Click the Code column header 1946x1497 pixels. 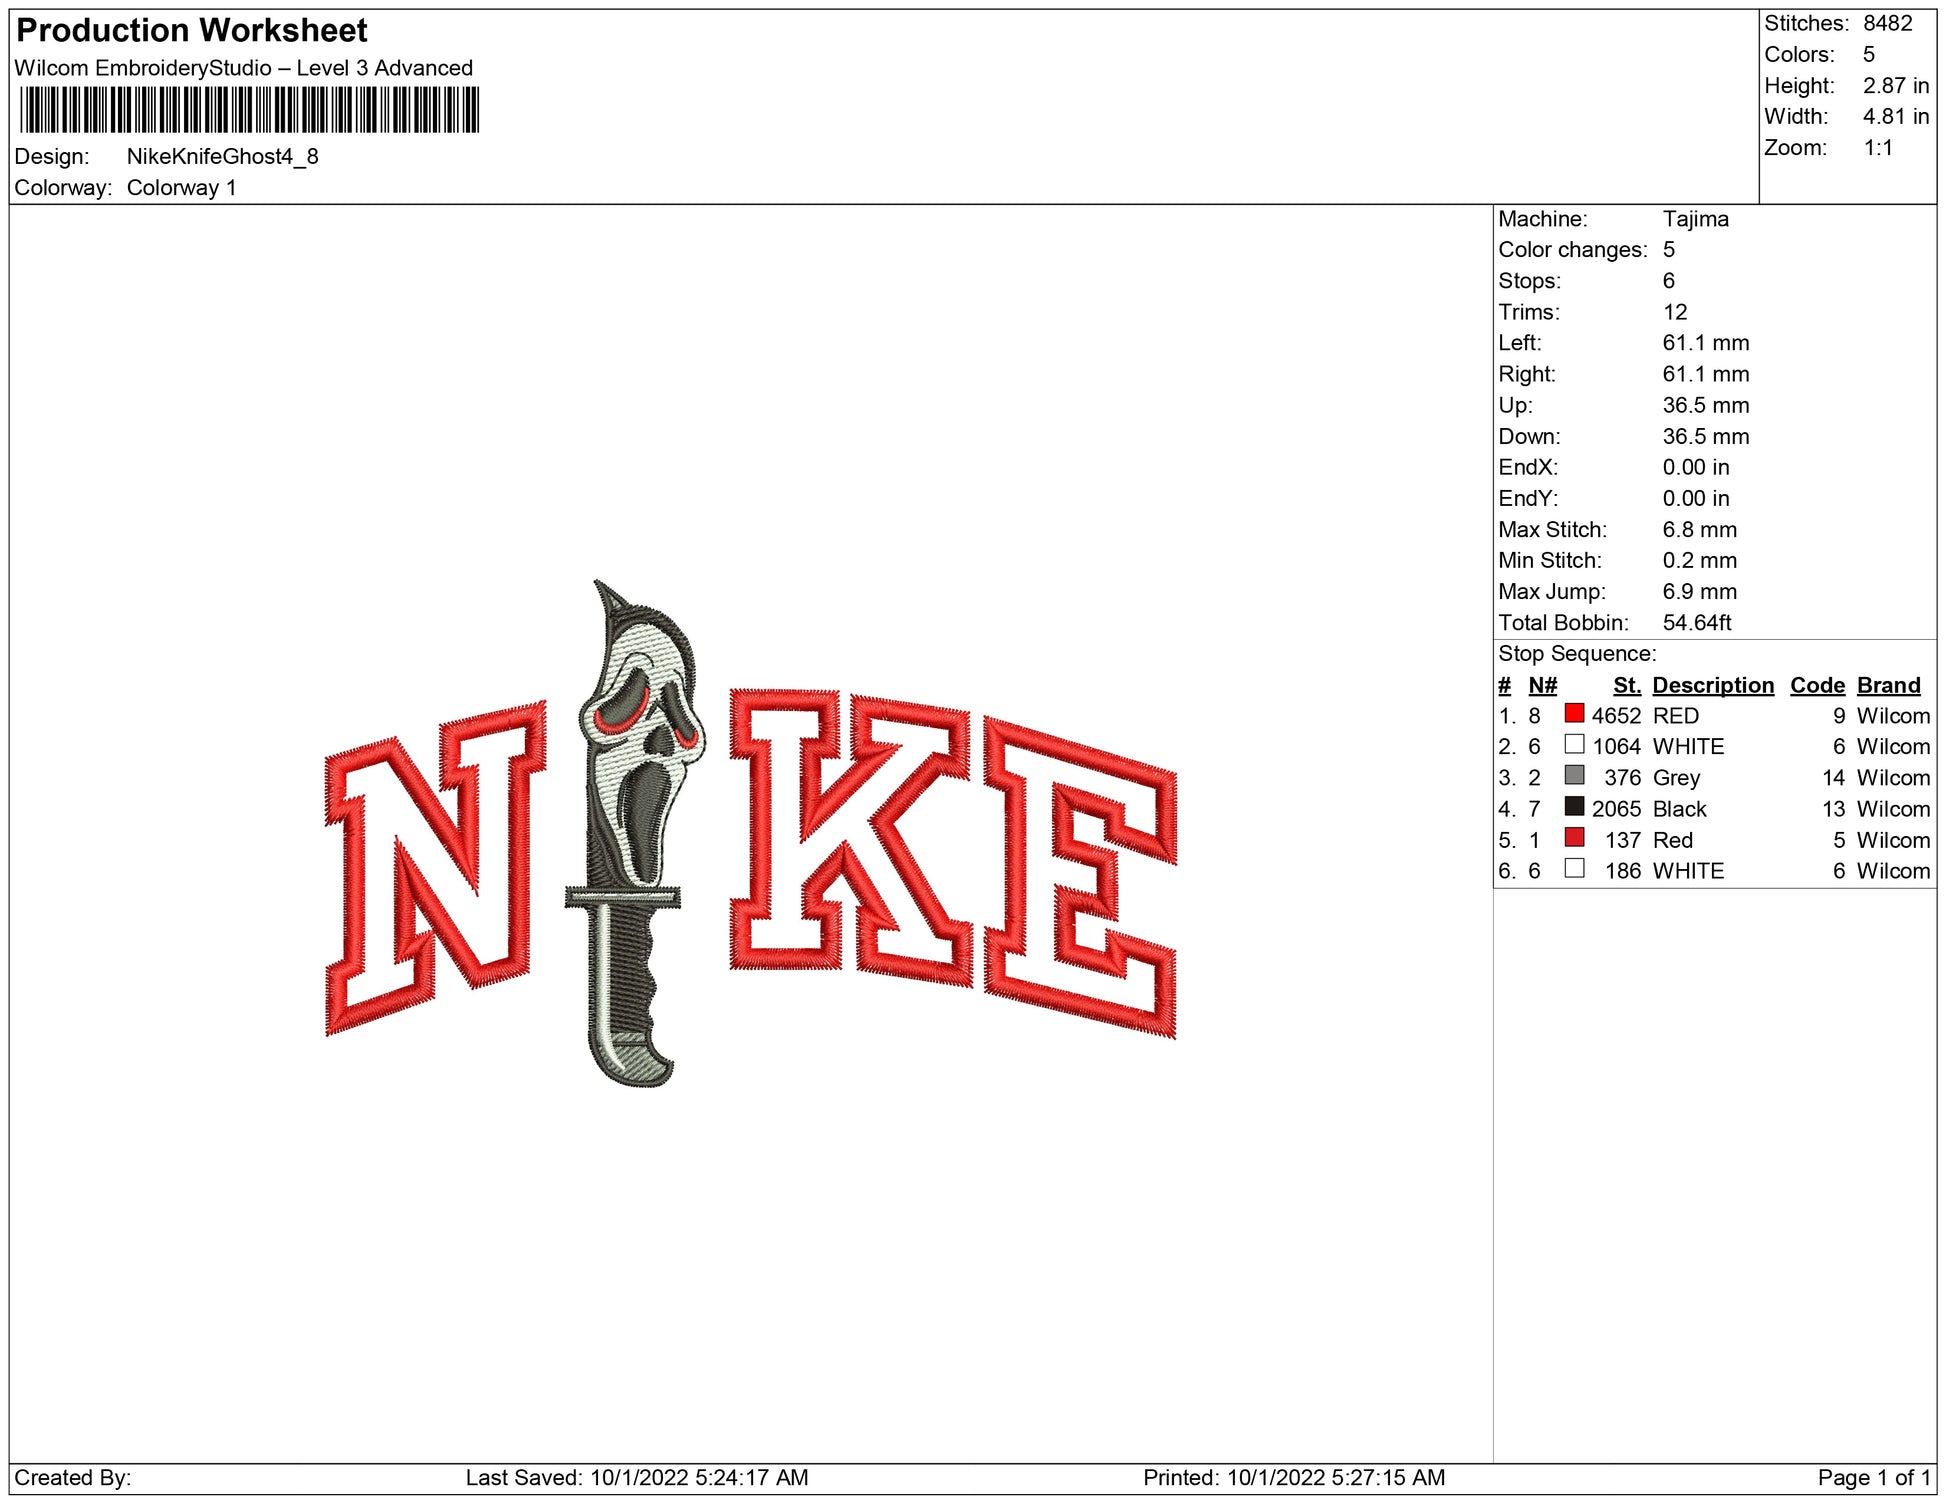(x=1816, y=685)
